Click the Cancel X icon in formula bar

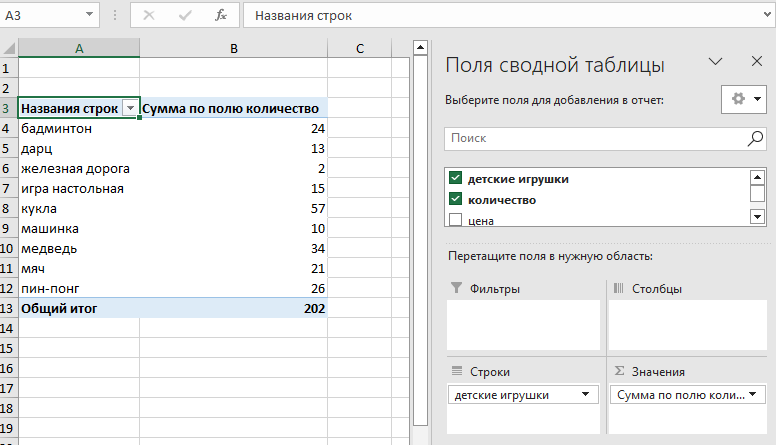point(149,16)
